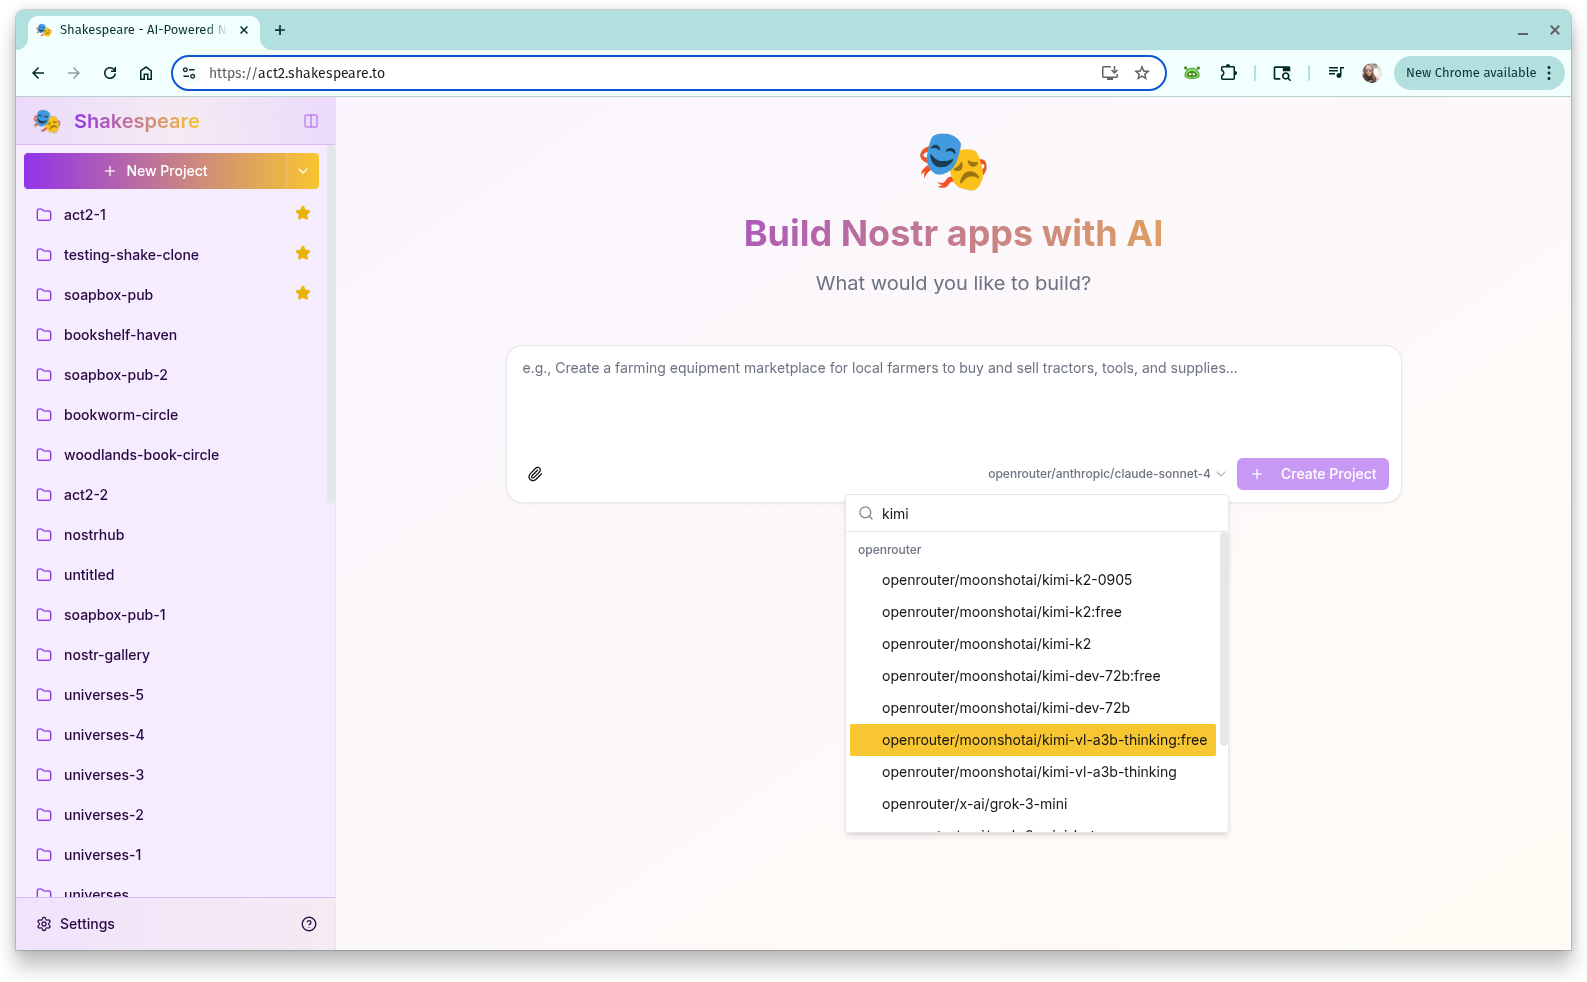The height and width of the screenshot is (982, 1587).
Task: Open the Chrome media control icon
Action: 1335,73
